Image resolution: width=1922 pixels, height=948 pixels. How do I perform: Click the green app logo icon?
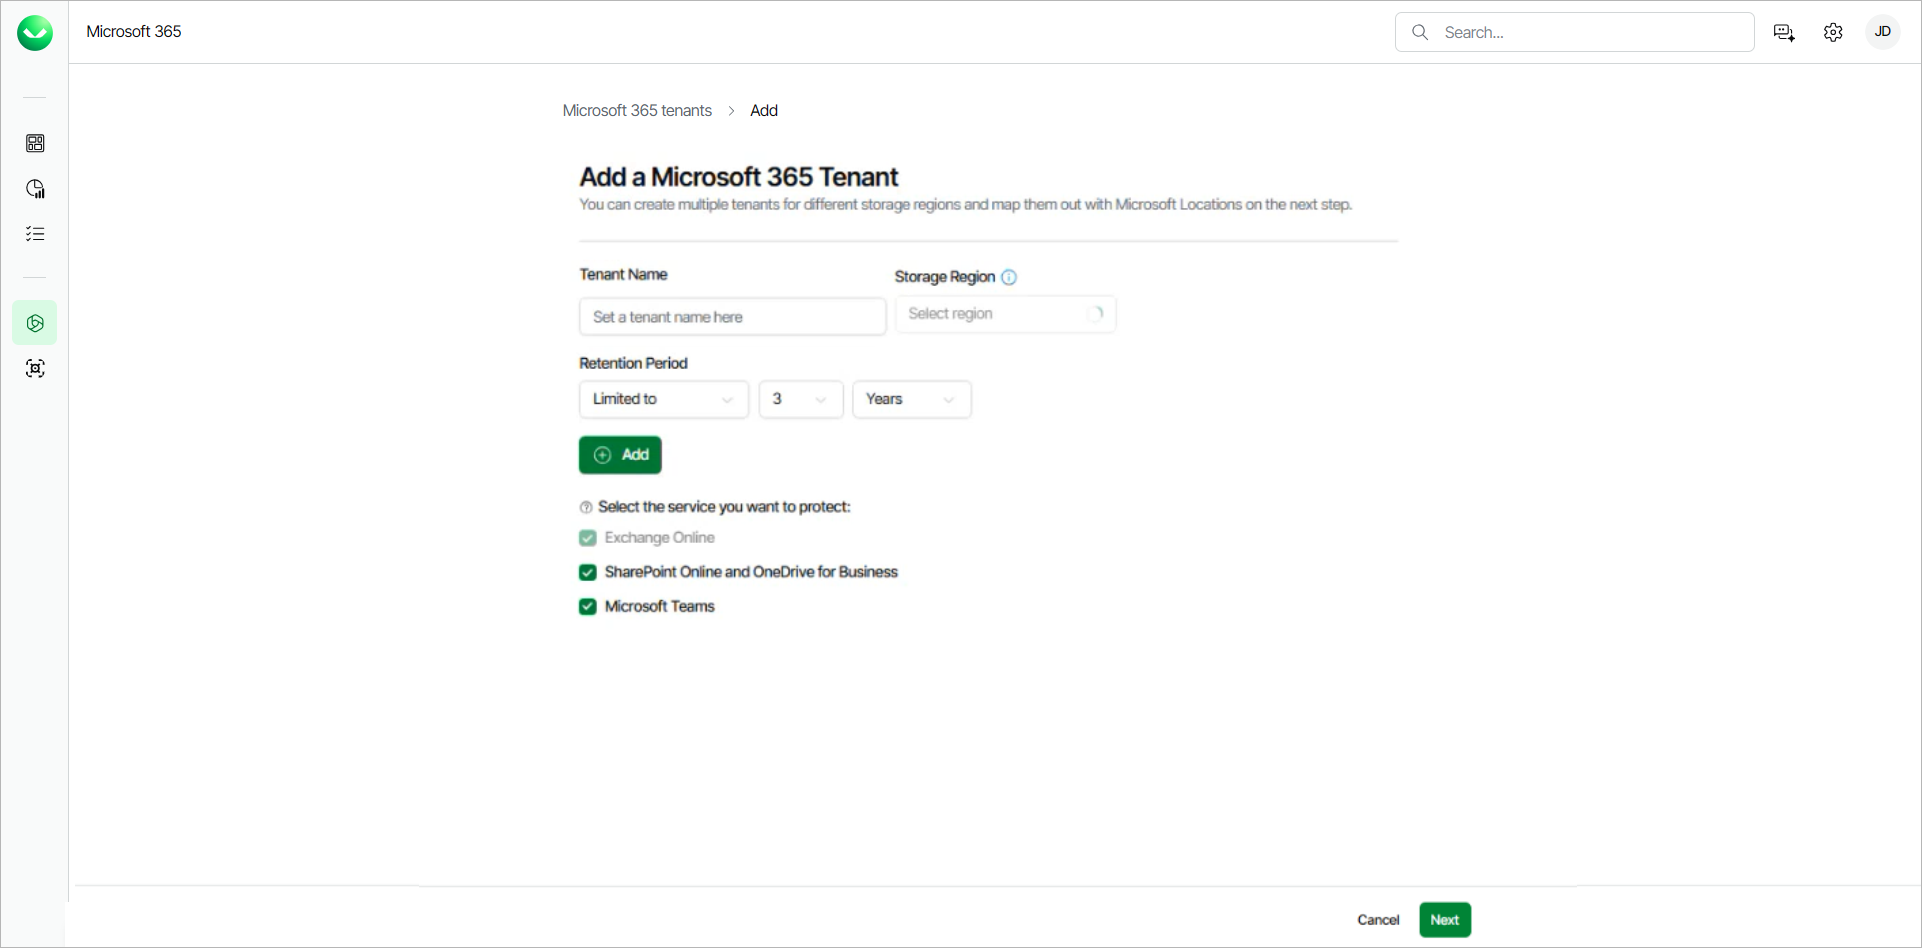[35, 33]
